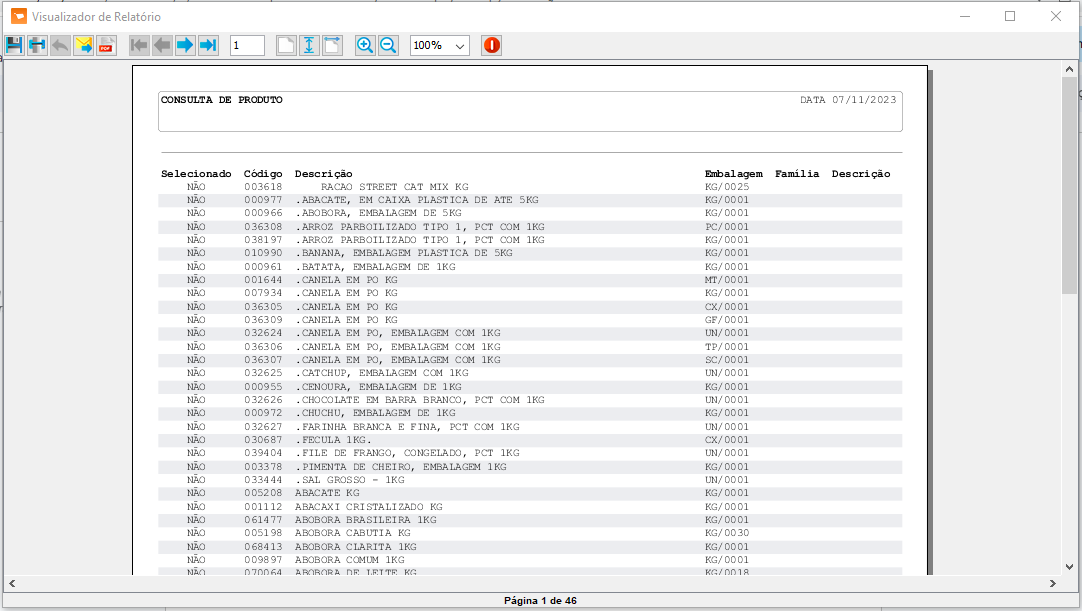Send the report by email icon
1082x611 pixels.
pos(84,45)
